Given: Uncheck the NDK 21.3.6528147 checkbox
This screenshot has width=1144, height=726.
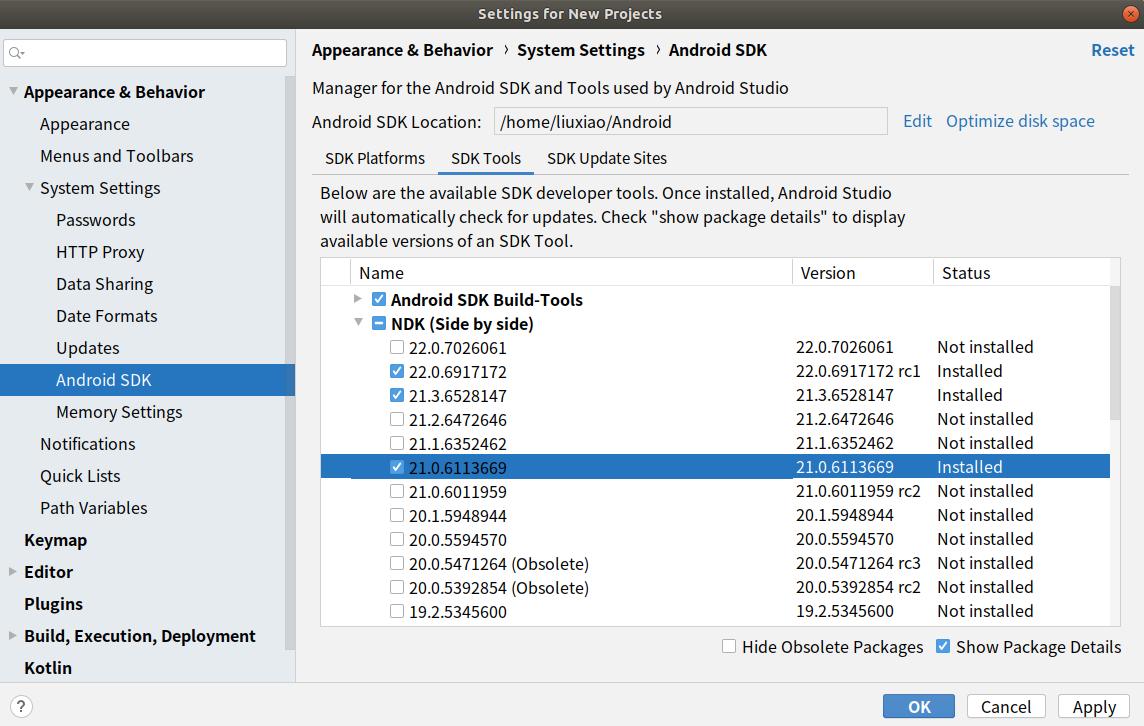Looking at the screenshot, I should pos(397,396).
